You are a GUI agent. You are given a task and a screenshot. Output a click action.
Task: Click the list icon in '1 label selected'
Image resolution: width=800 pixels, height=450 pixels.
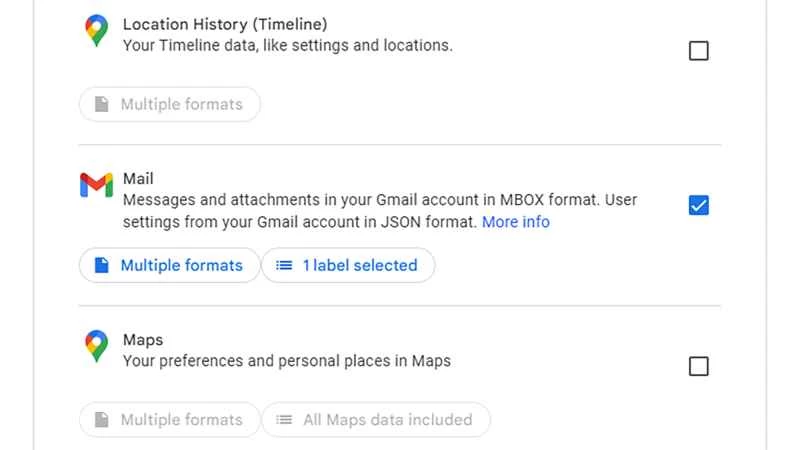coord(284,265)
